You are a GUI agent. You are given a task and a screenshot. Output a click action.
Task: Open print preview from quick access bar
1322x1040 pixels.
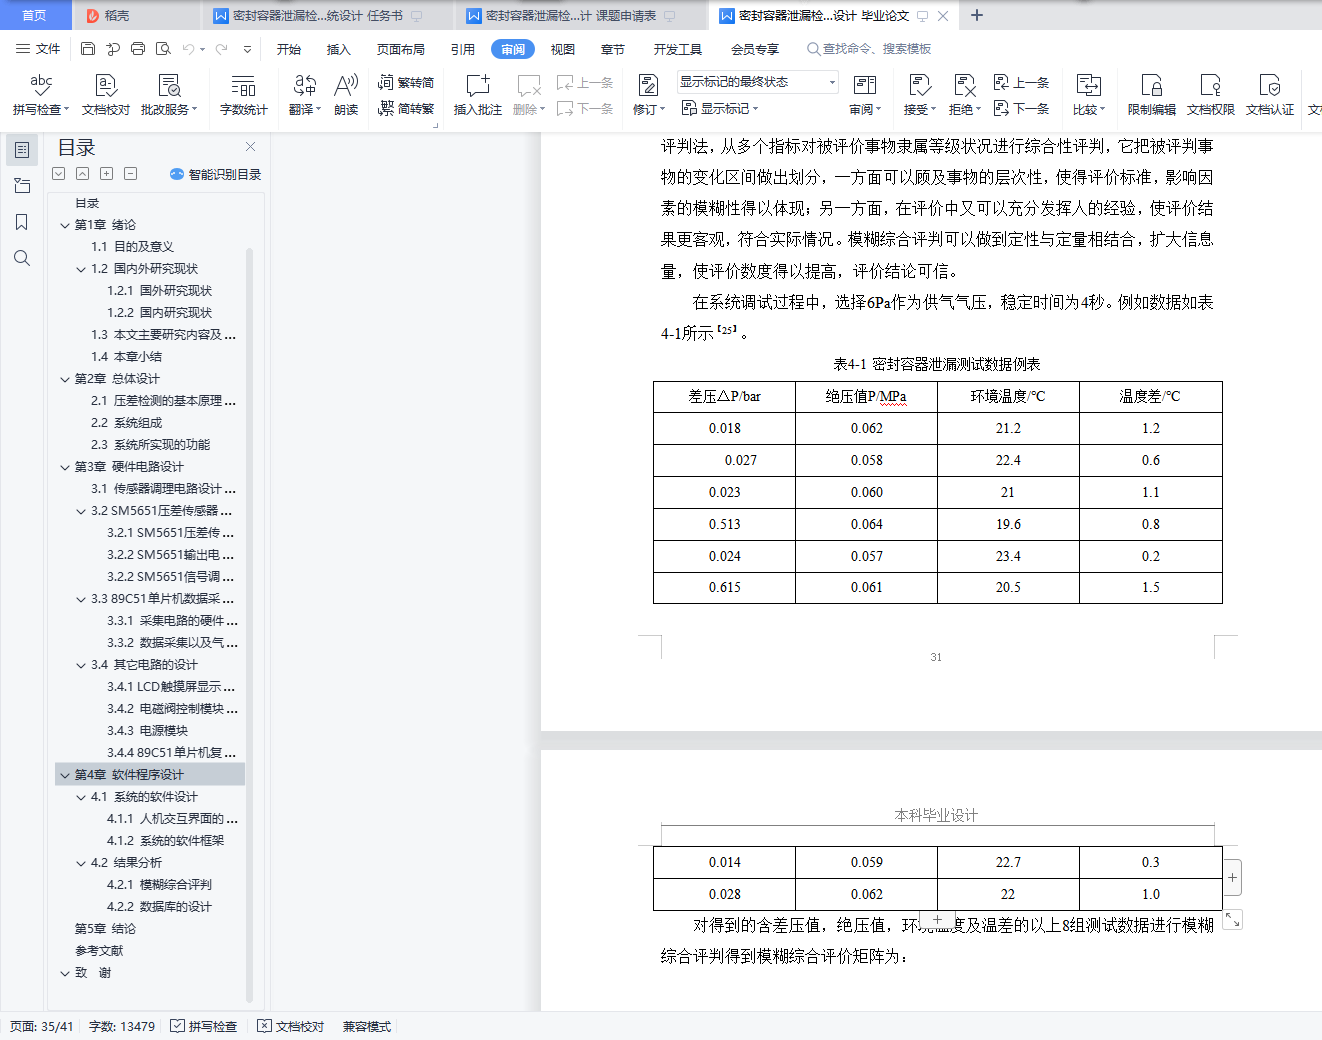[163, 49]
